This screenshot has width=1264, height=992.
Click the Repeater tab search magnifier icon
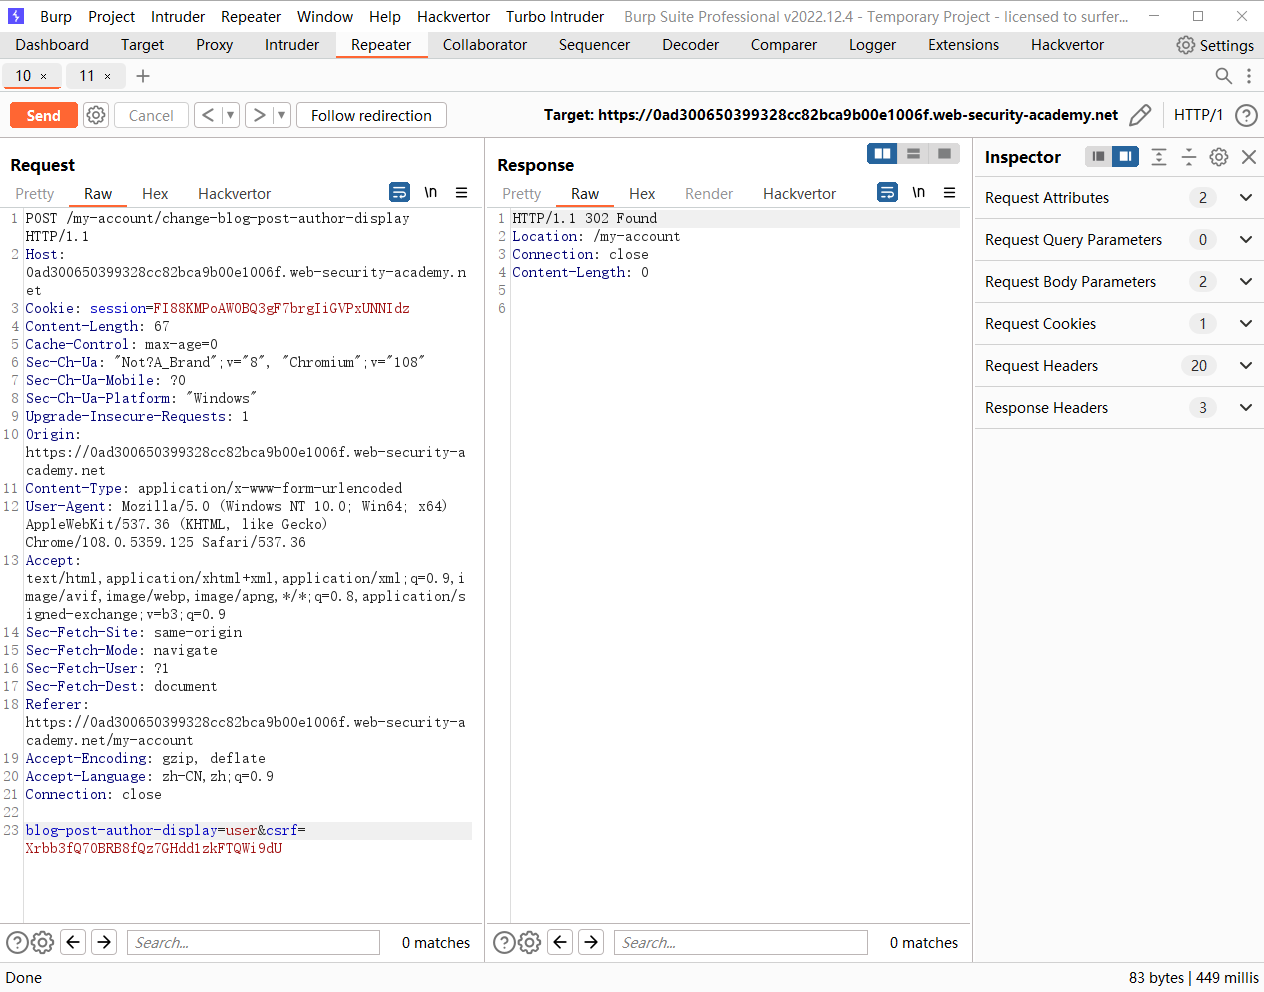coord(1223,76)
